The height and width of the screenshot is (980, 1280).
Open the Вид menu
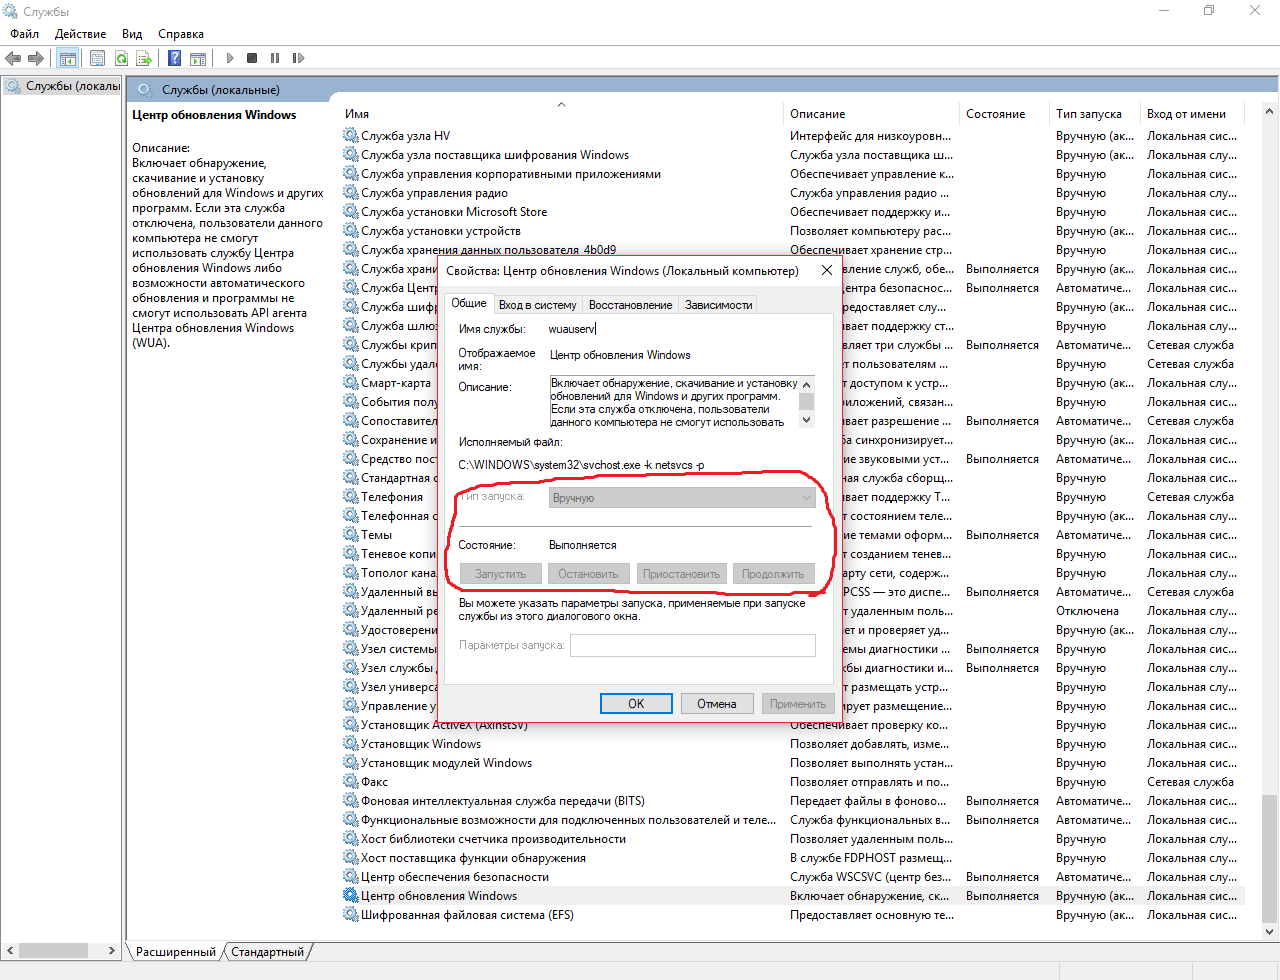point(132,34)
